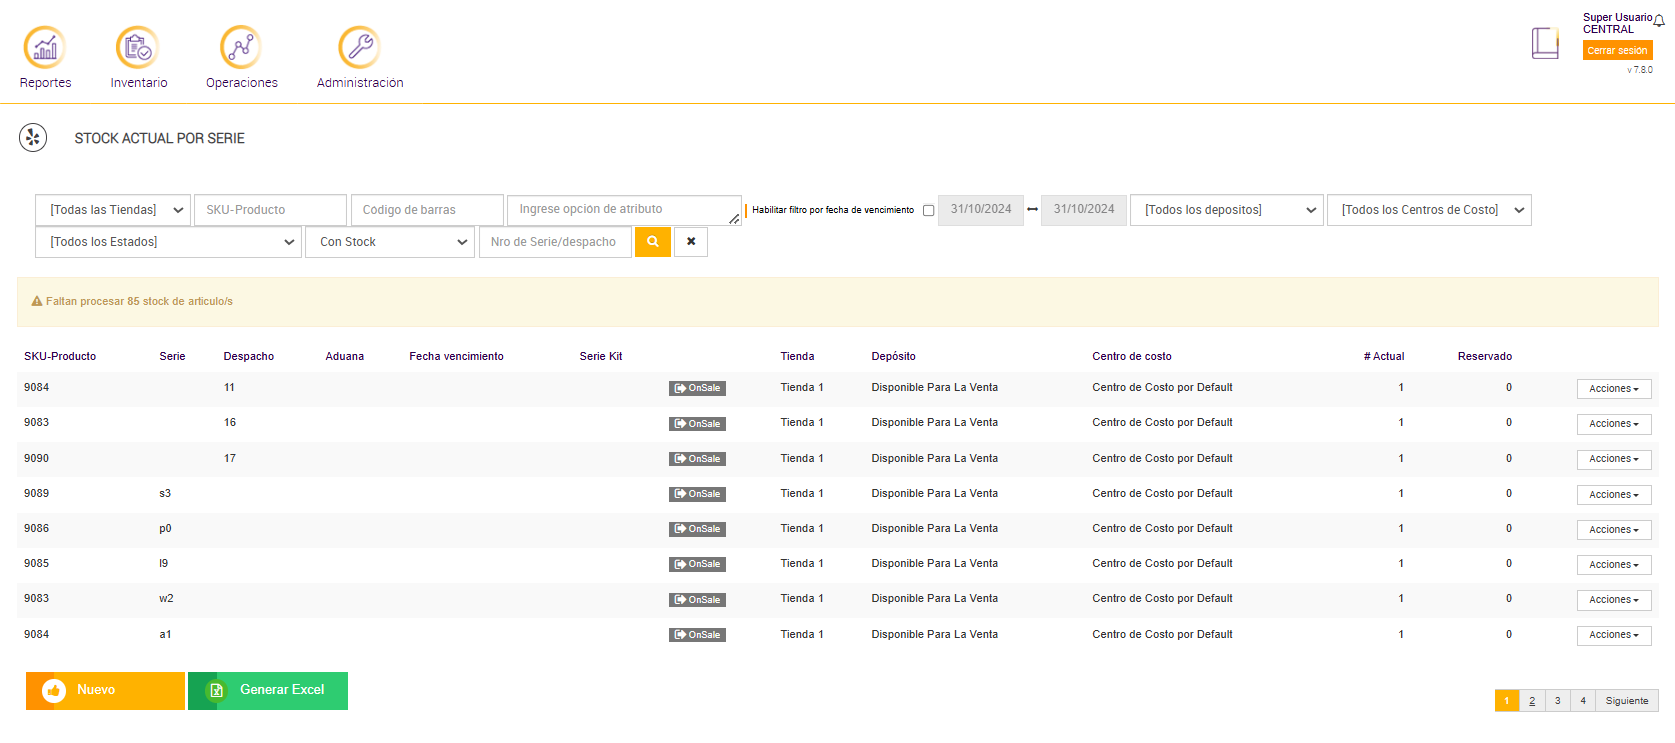Click the OnSale badge for serie a1

coord(697,635)
